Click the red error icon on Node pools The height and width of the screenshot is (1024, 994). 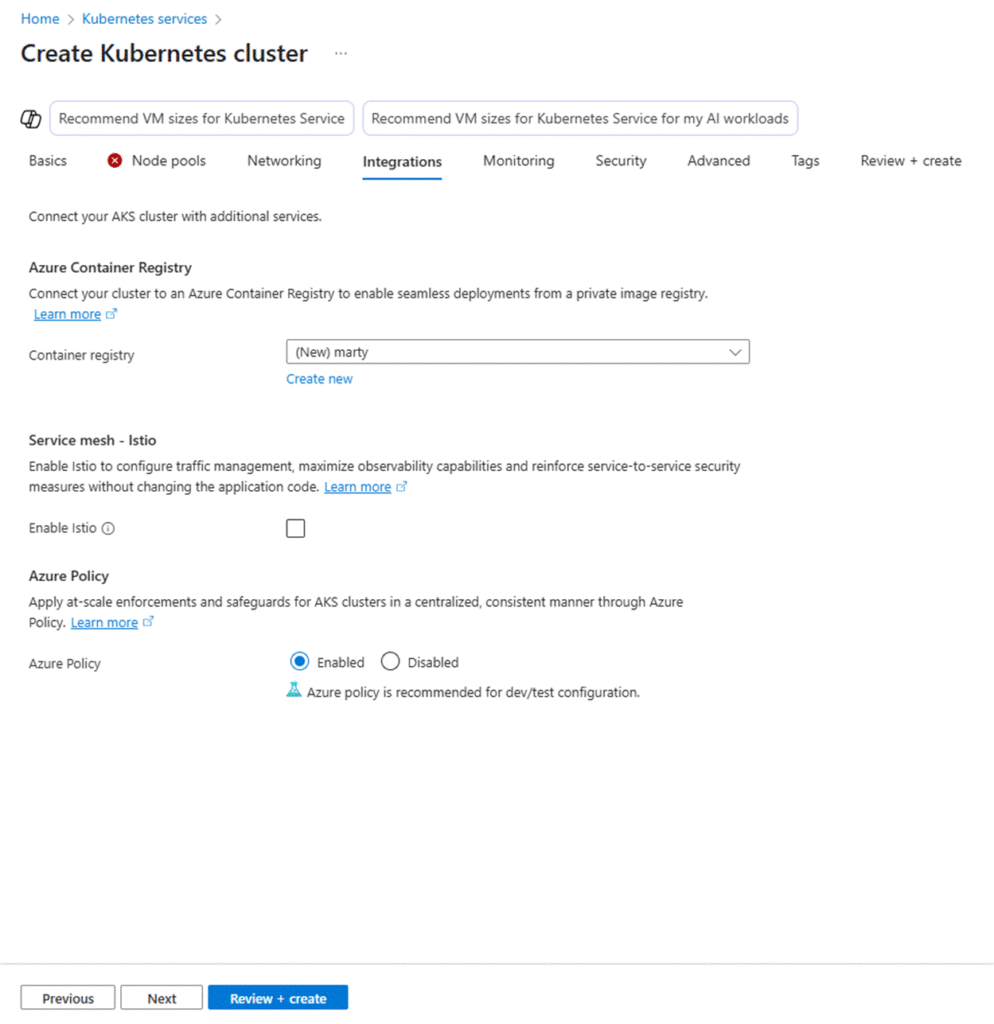(x=115, y=160)
